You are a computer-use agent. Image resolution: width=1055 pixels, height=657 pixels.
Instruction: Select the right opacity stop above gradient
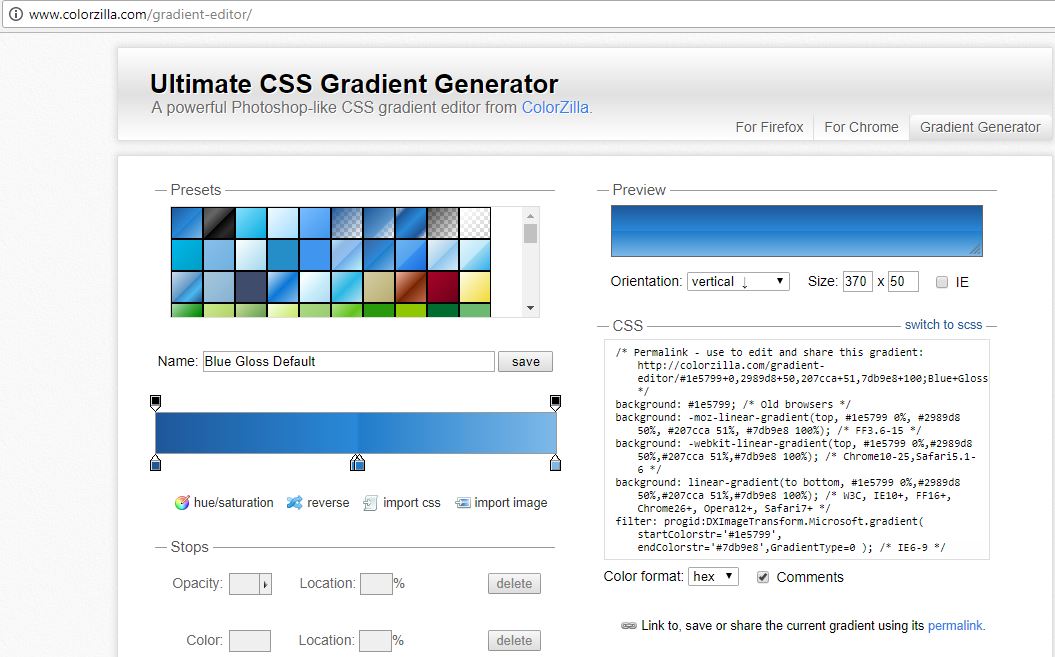point(556,402)
